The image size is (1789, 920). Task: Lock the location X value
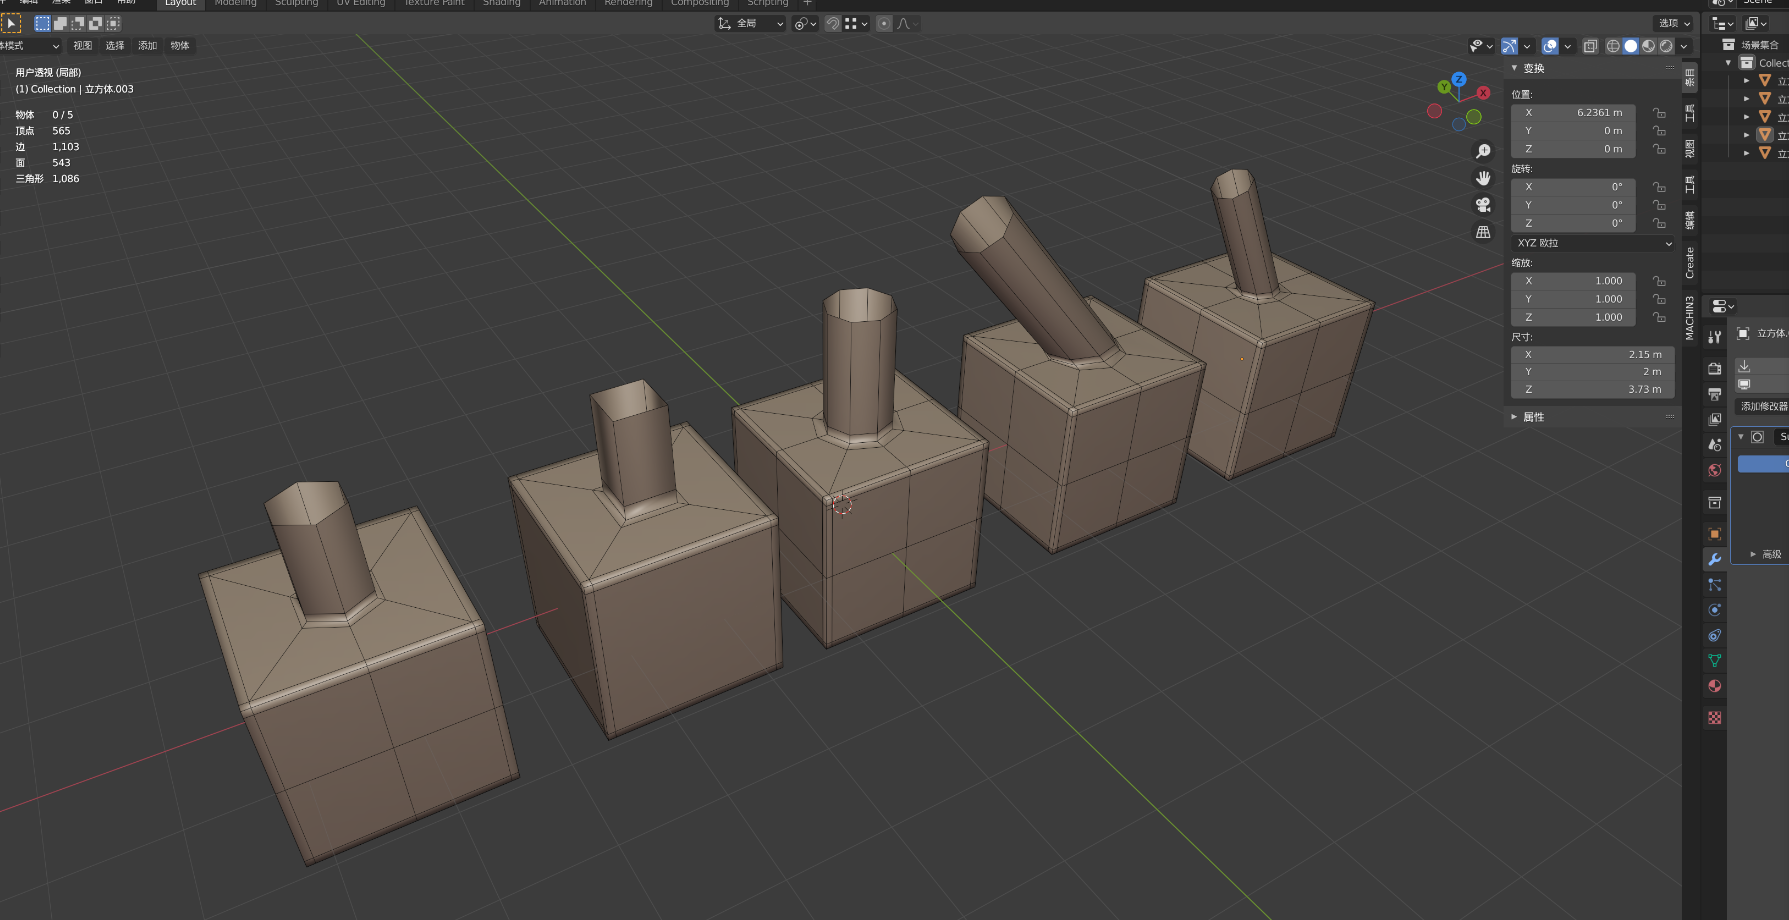(1659, 113)
